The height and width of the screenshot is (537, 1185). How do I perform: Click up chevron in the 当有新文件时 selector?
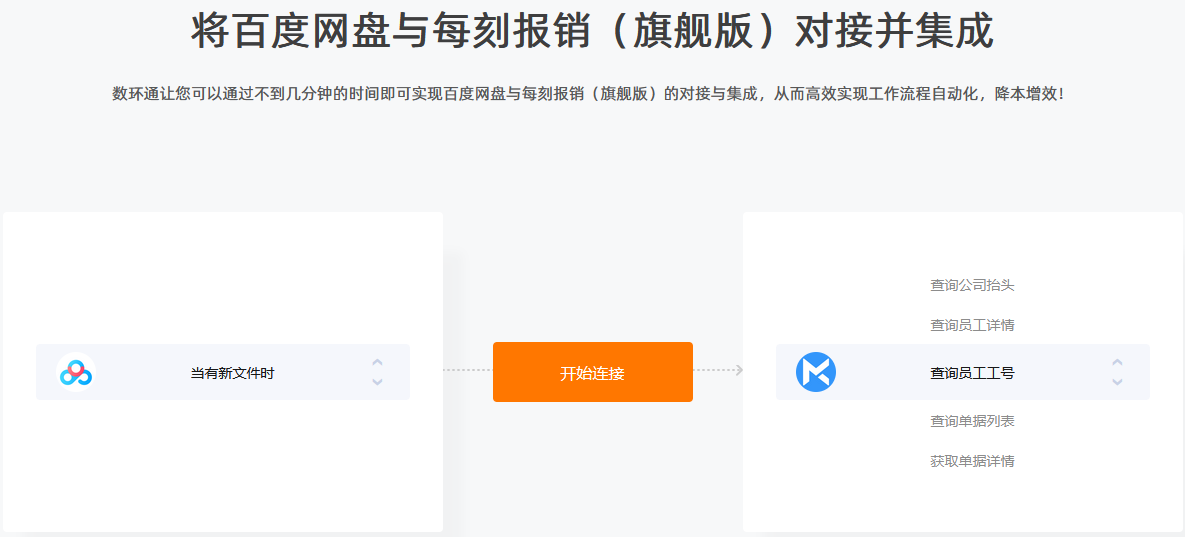point(377,363)
